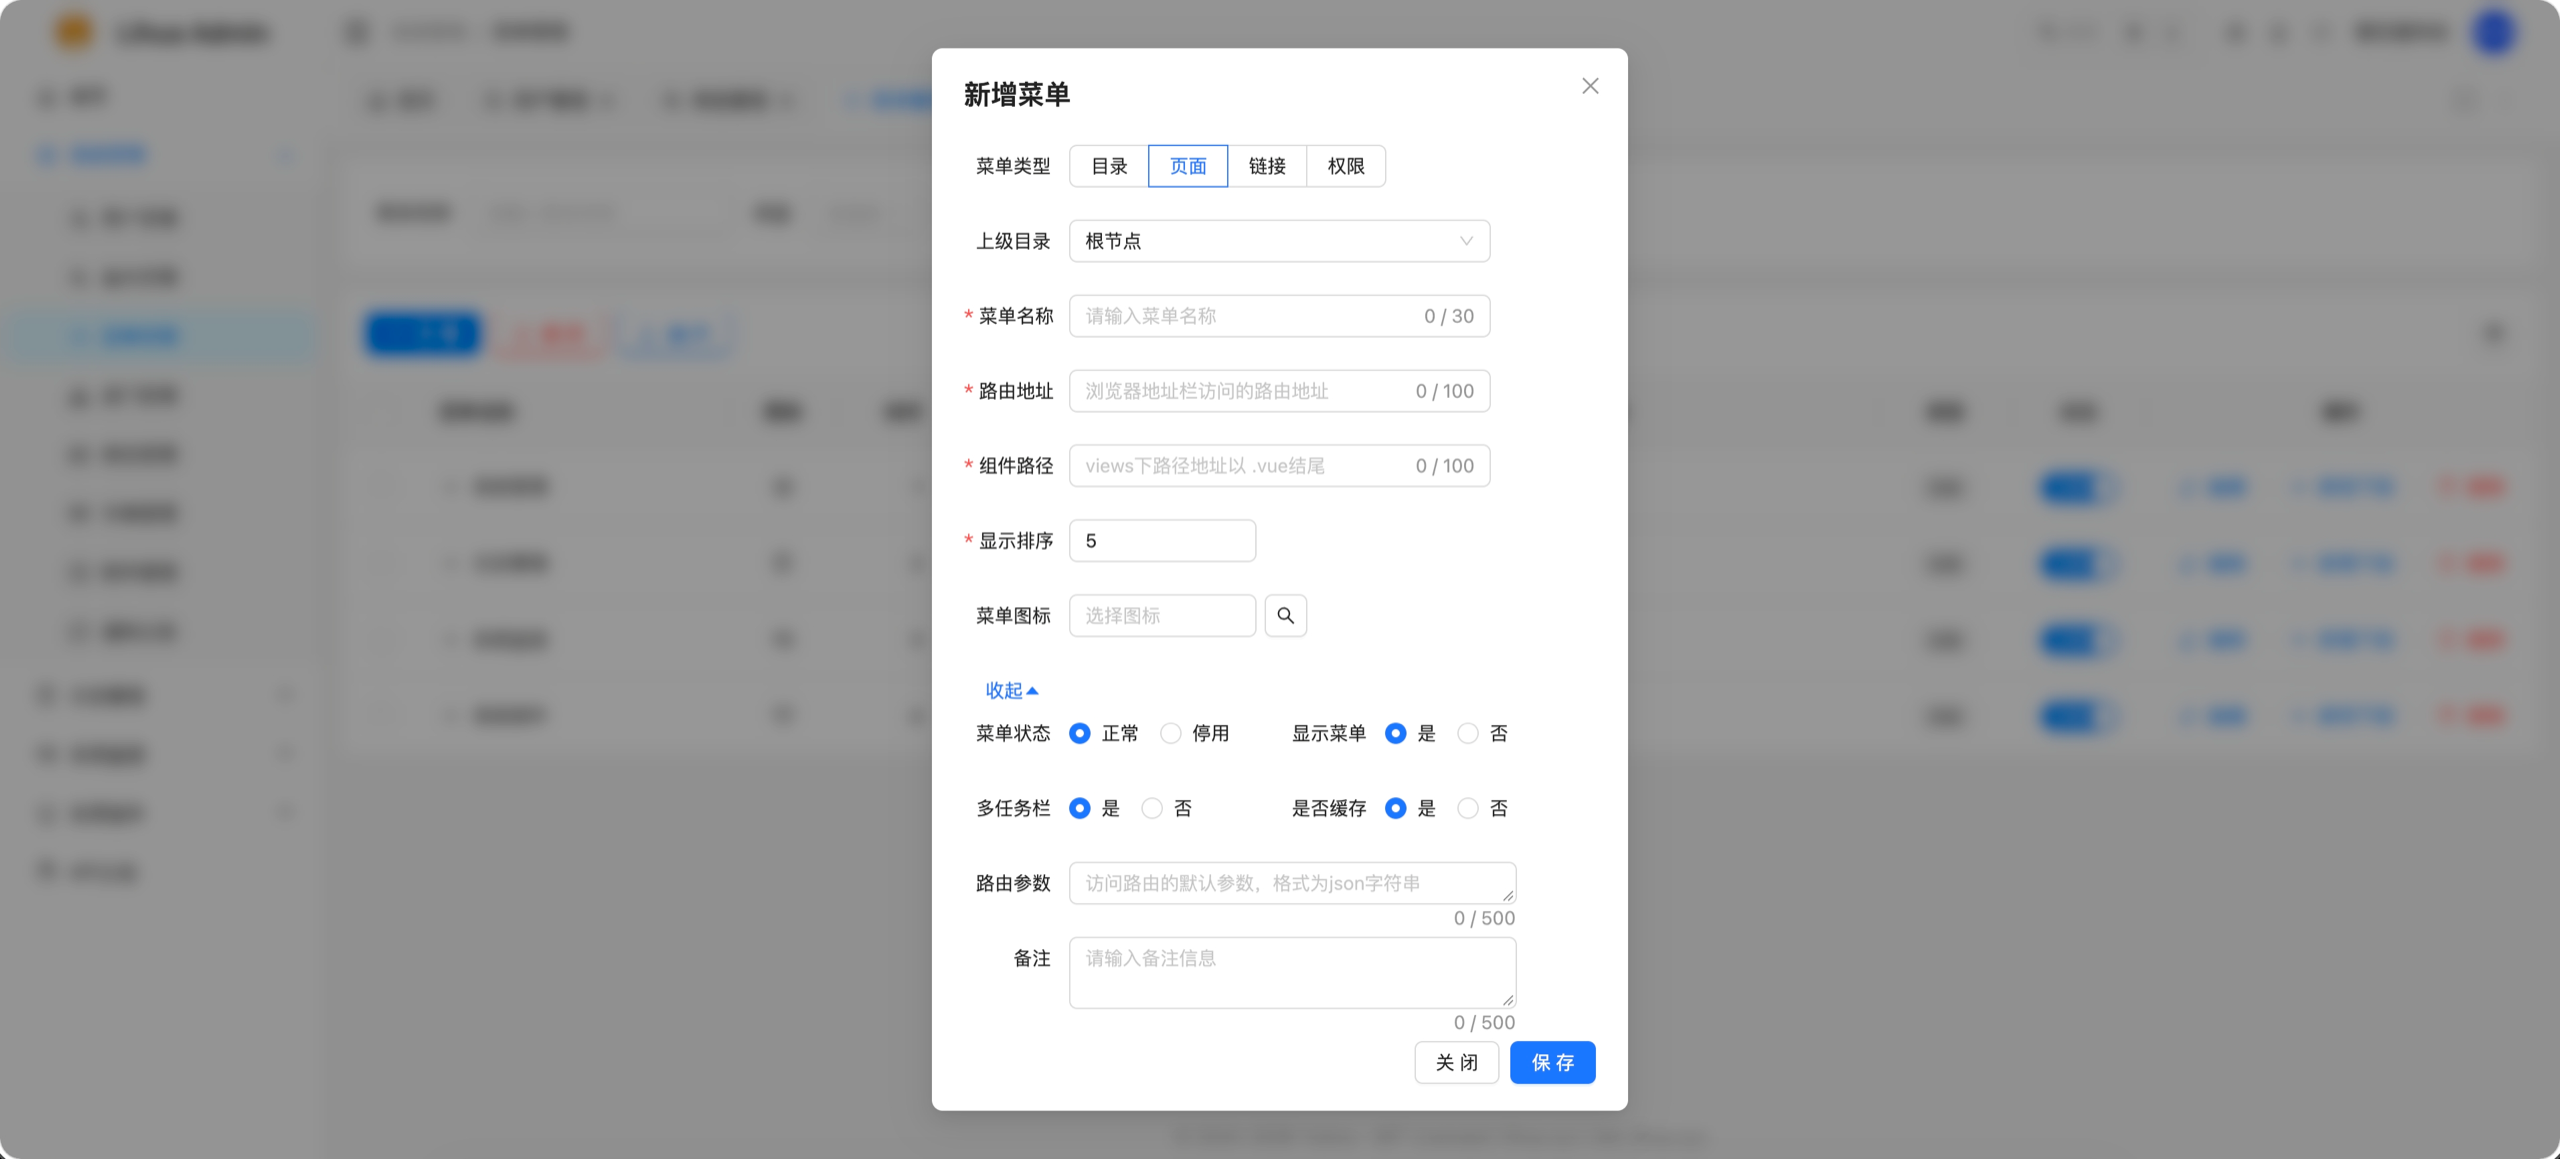Click the 路由参数 textarea
Image resolution: width=2560 pixels, height=1159 pixels.
1293,884
